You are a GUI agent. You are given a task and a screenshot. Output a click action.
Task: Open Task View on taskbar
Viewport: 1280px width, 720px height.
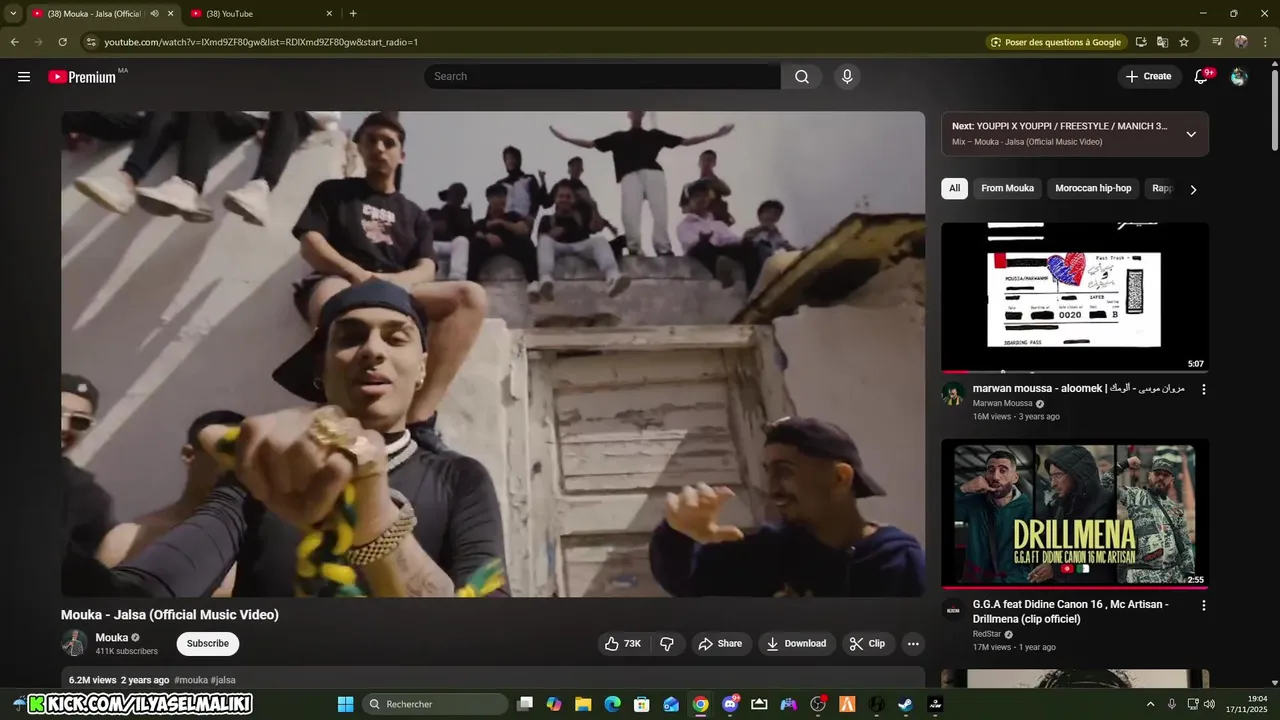[525, 704]
